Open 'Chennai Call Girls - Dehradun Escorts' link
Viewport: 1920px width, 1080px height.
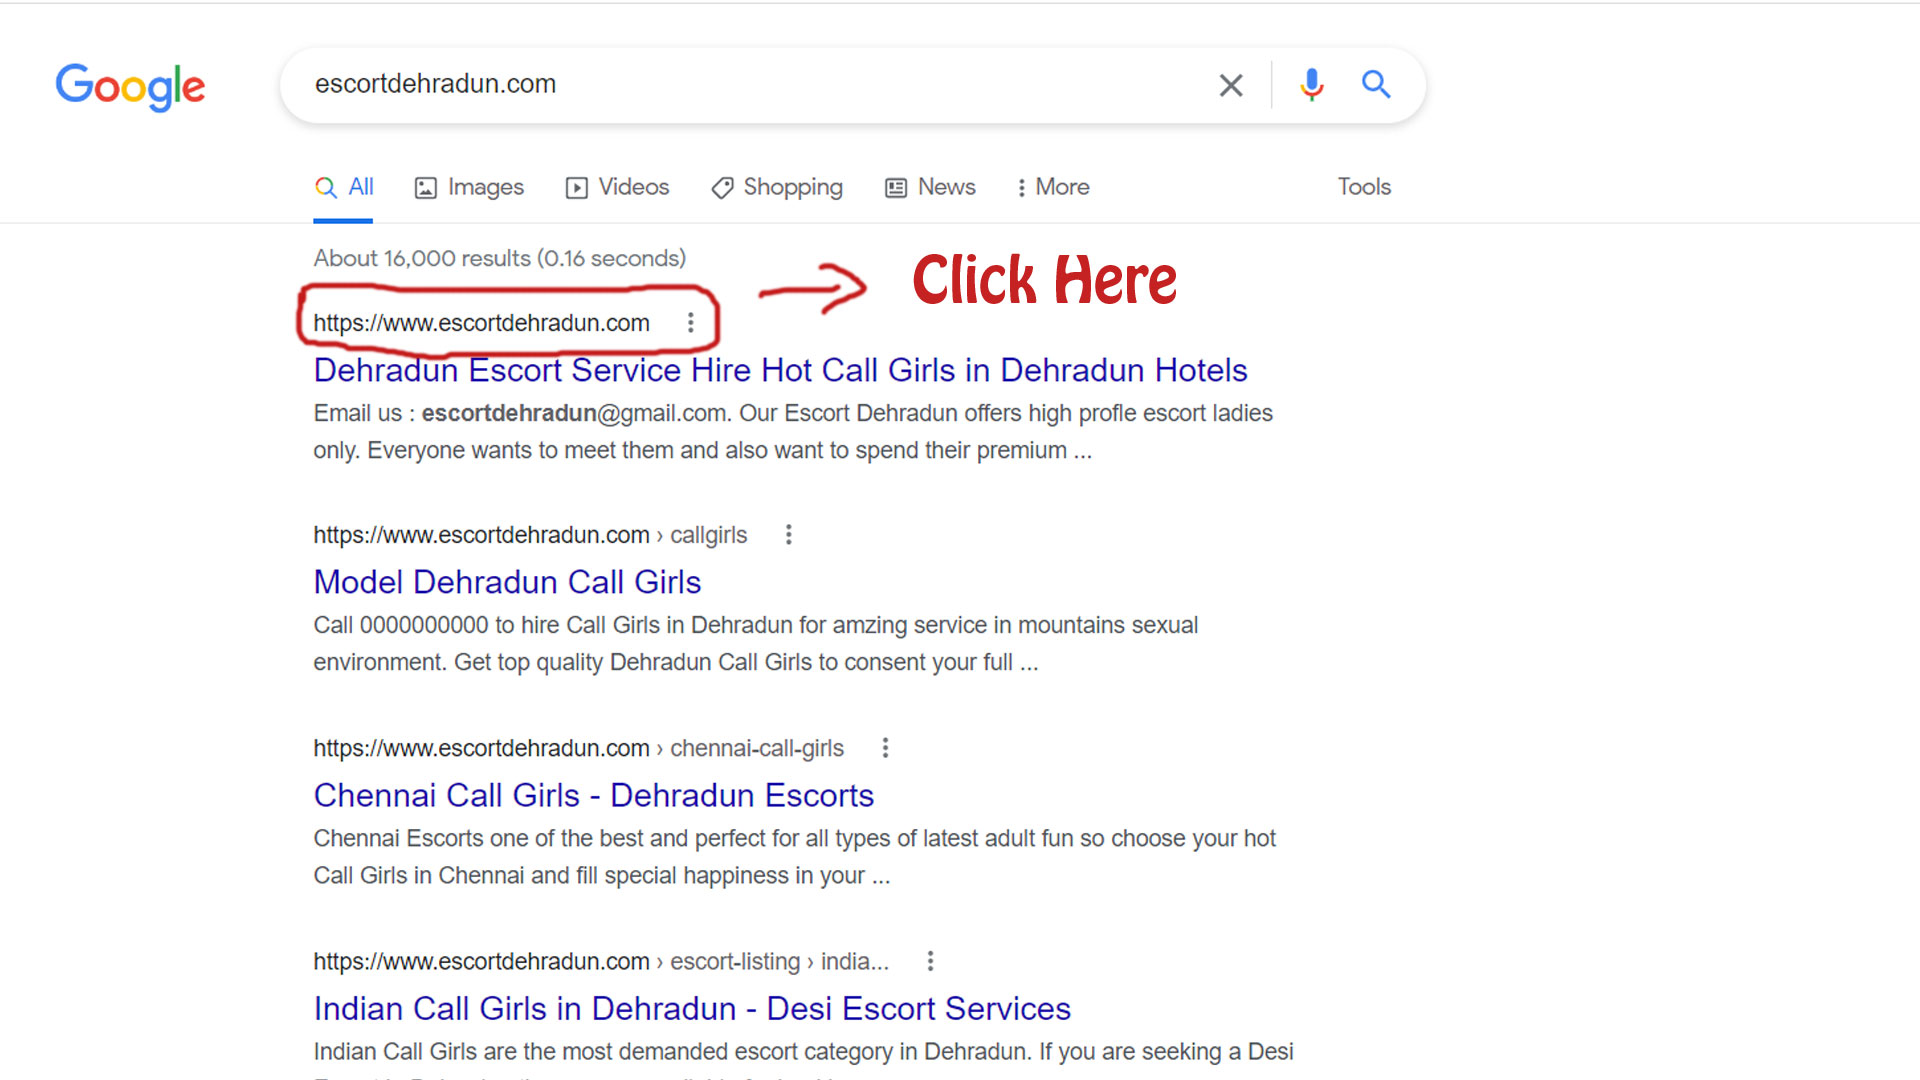593,795
